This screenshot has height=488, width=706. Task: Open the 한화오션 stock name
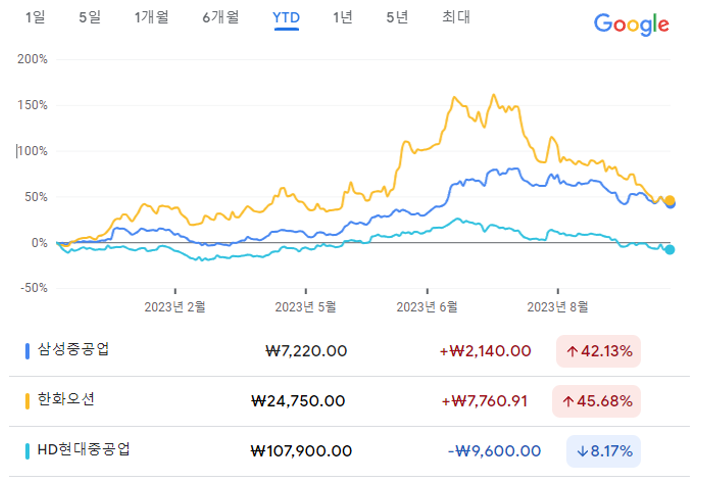(x=66, y=399)
